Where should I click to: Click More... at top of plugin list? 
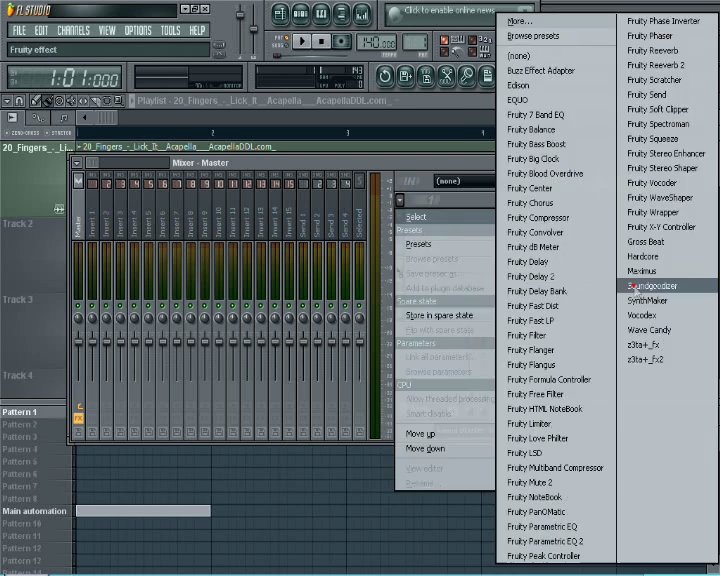click(x=556, y=21)
